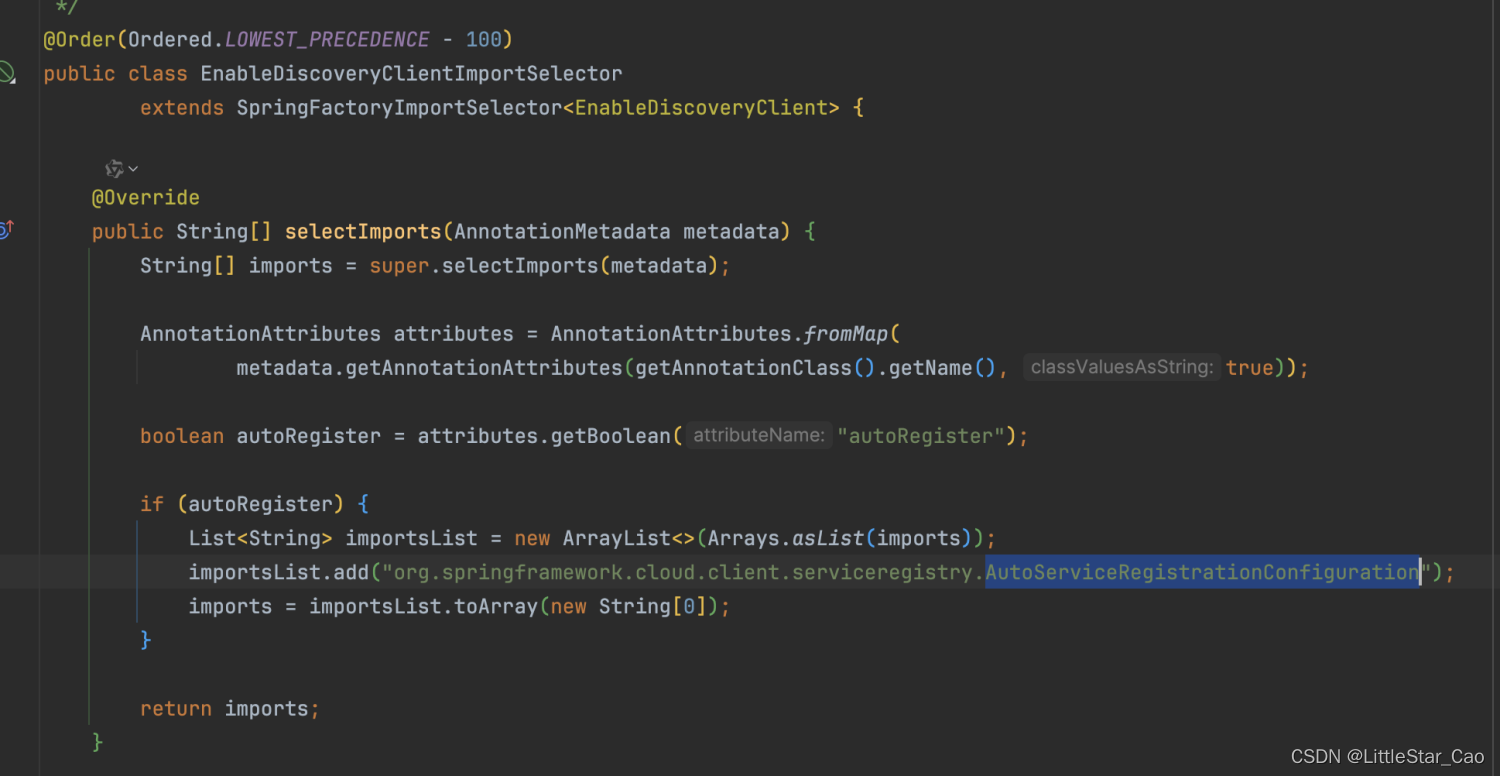Click the Arrays class reference
The width and height of the screenshot is (1500, 776).
pyautogui.click(x=743, y=538)
